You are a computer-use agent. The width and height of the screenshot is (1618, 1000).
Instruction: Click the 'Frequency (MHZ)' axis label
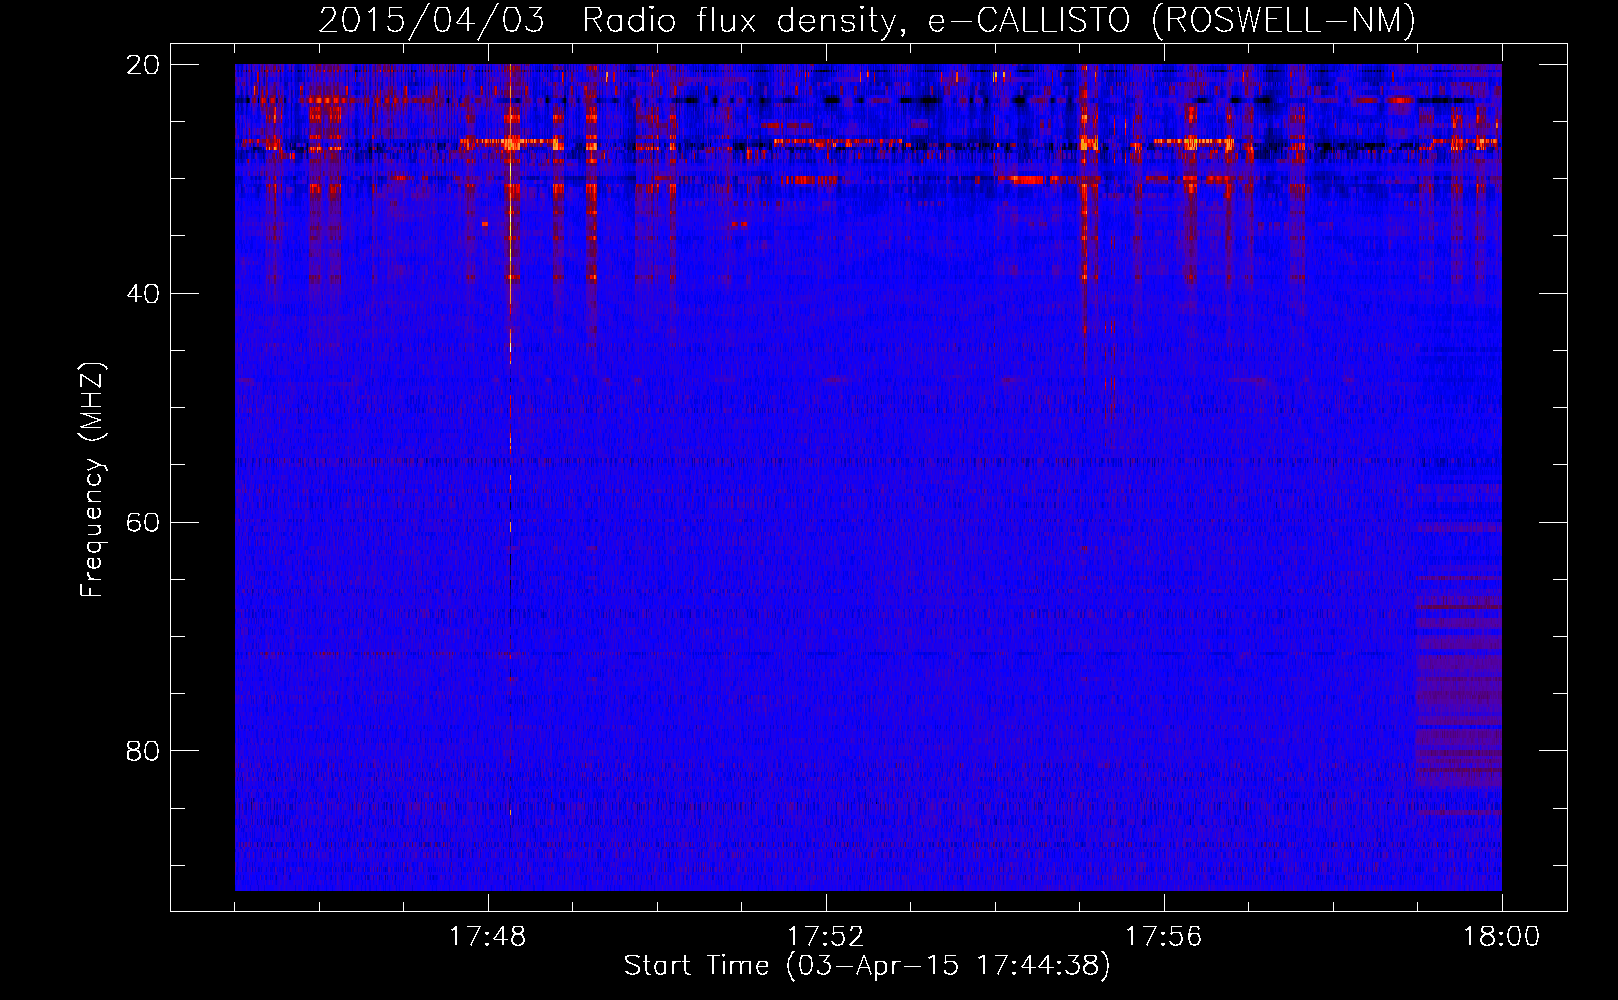[92, 480]
